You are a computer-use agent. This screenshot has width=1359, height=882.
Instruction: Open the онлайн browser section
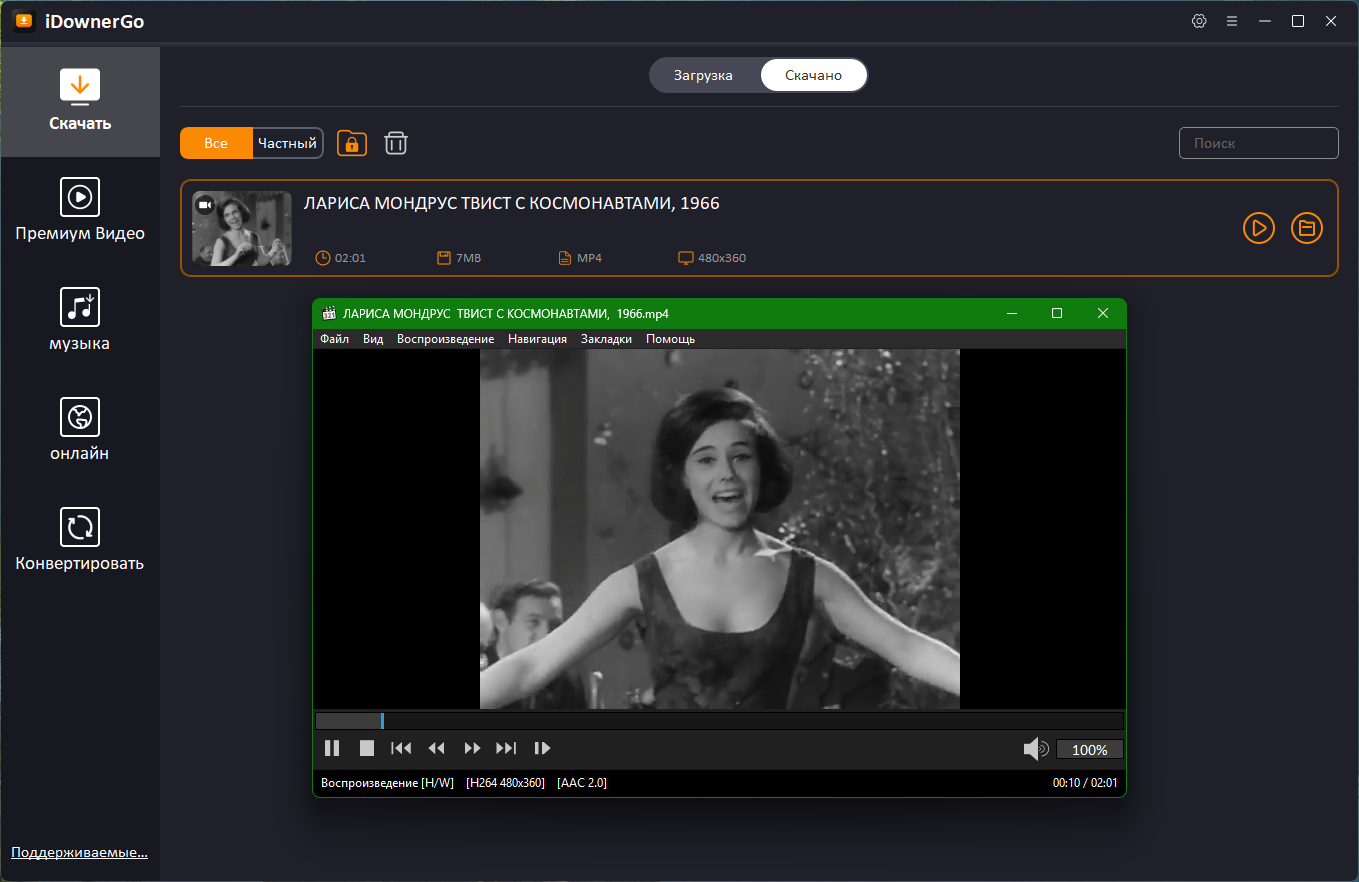pos(80,429)
